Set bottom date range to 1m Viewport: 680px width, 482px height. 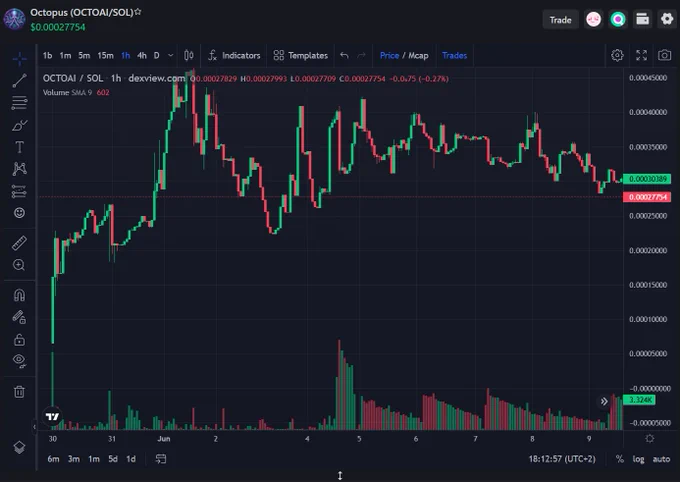pyautogui.click(x=94, y=459)
